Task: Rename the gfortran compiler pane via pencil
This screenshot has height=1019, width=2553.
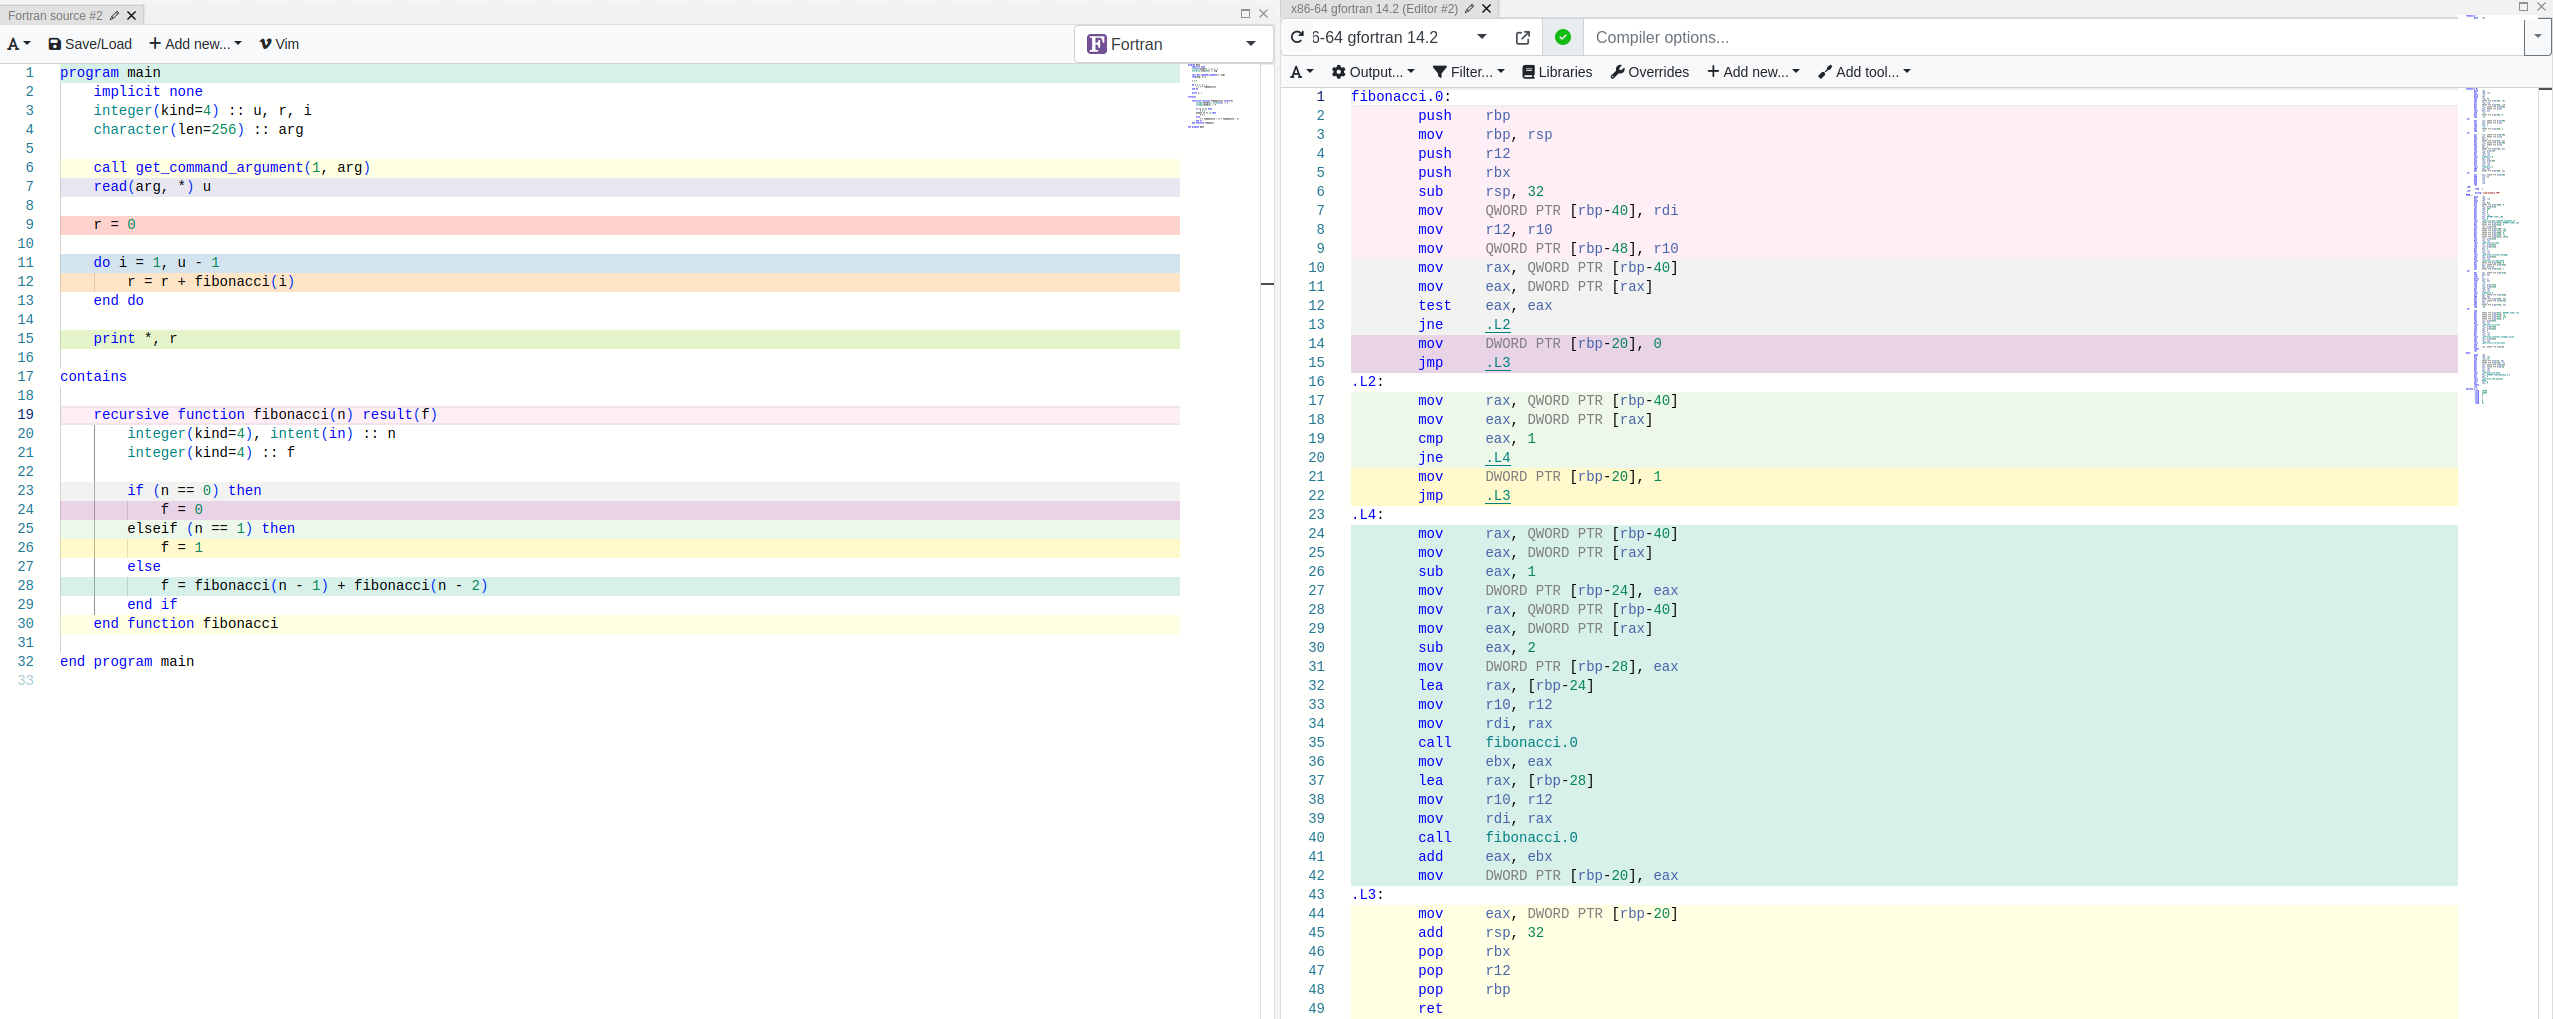Action: [1469, 9]
